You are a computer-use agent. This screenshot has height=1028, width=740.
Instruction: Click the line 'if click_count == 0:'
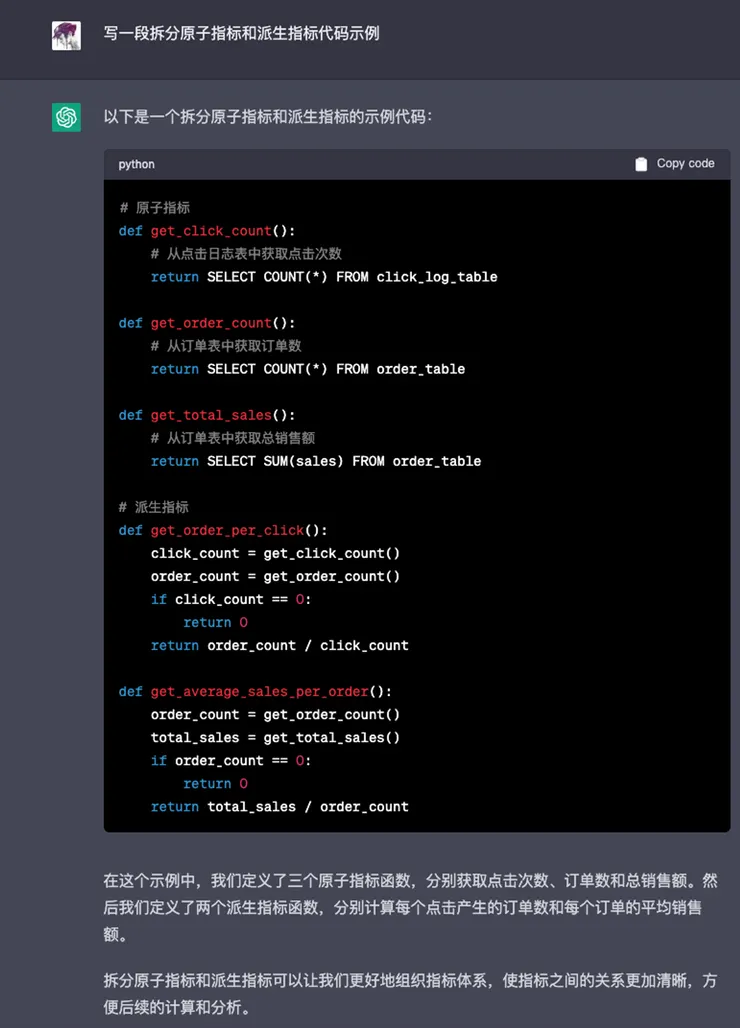point(231,599)
